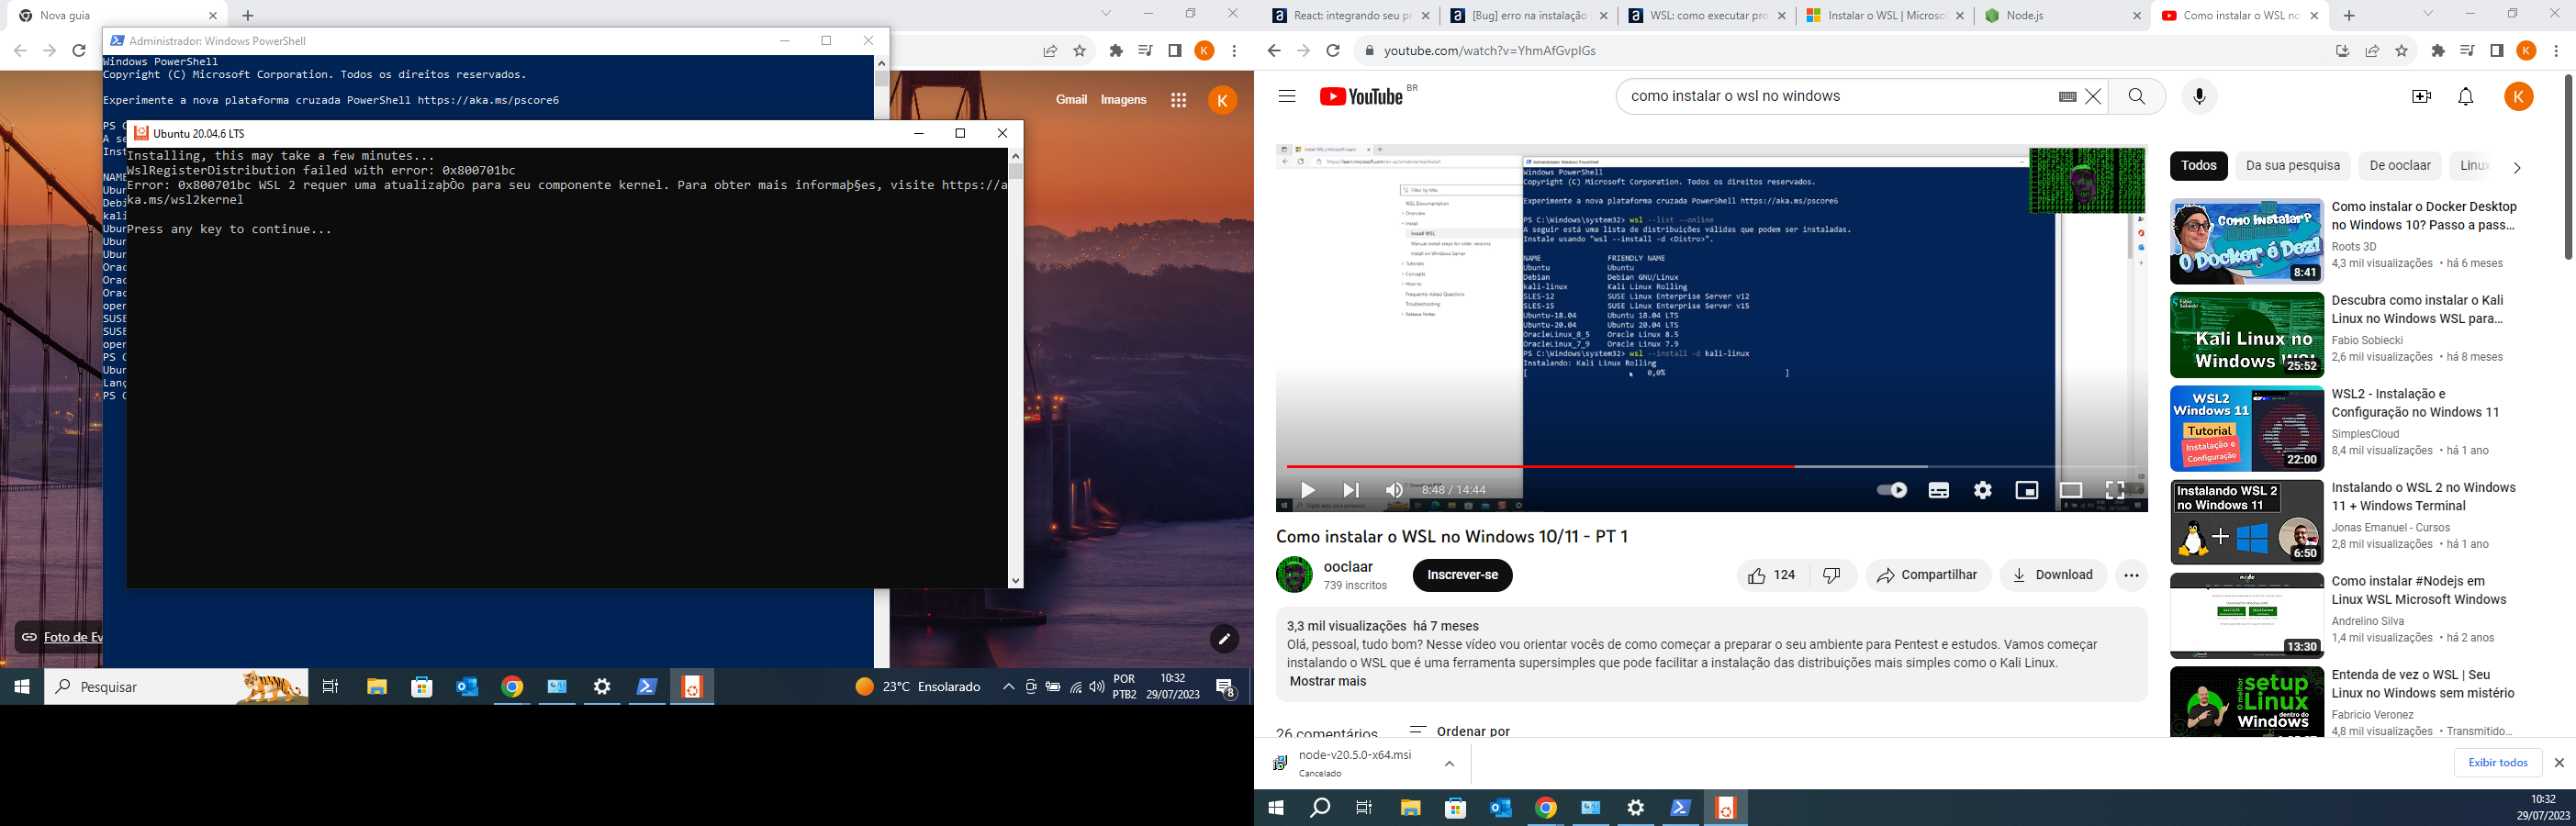Expand node-v20.5.0-x64.msi download options
2576x826 pixels.
(1449, 764)
